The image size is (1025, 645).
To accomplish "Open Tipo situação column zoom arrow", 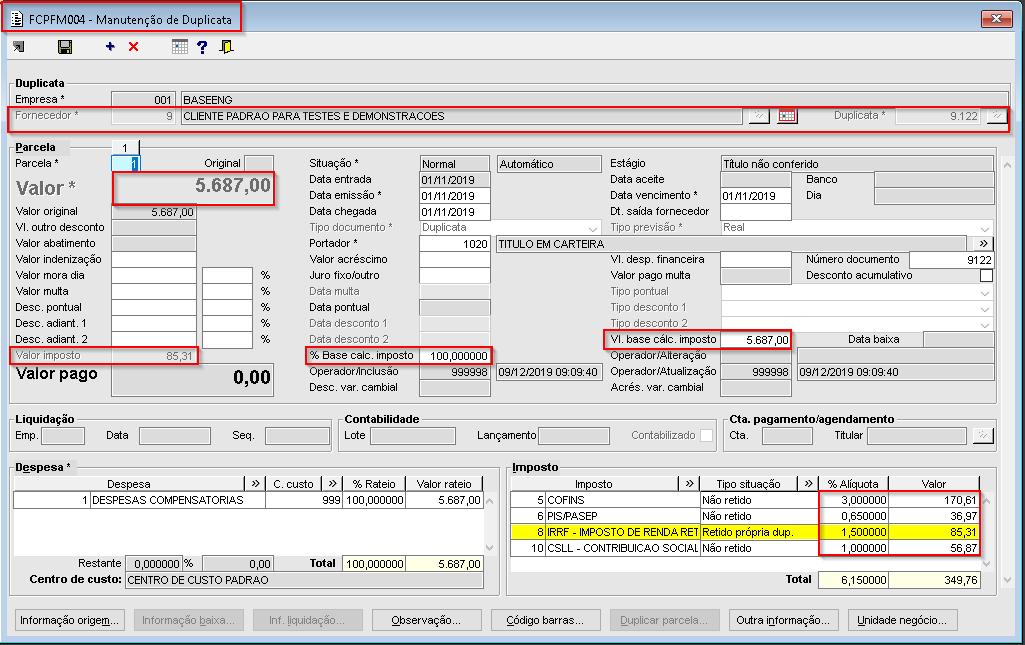I will click(x=808, y=484).
